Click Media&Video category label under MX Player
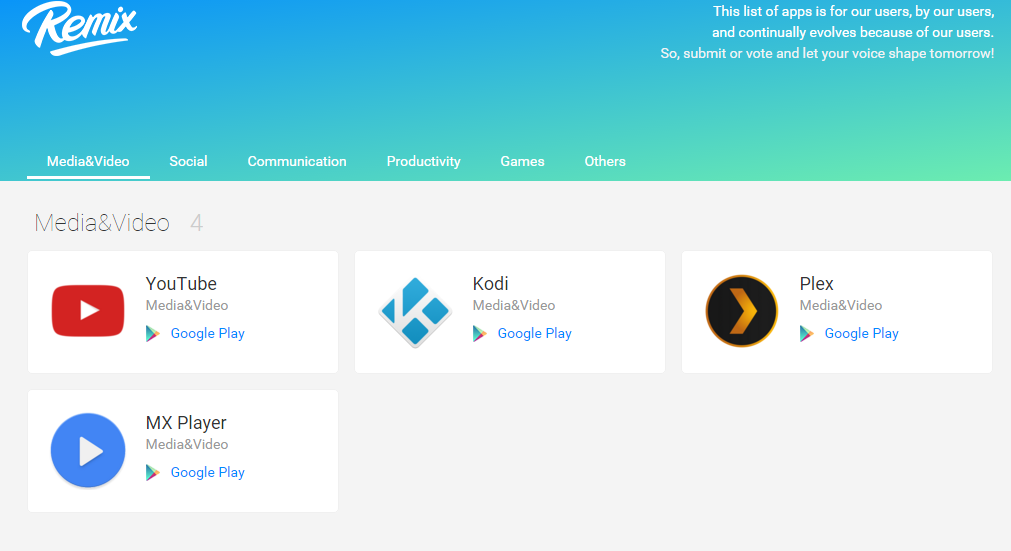The height and width of the screenshot is (551, 1011). pyautogui.click(x=187, y=445)
